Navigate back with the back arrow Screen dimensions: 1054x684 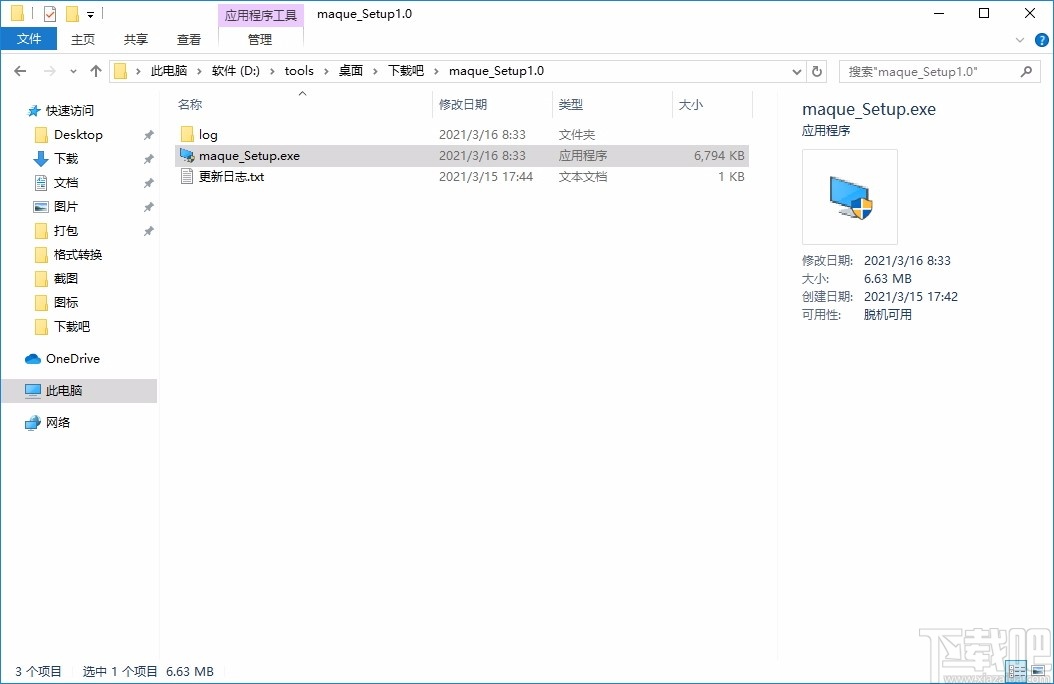19,71
